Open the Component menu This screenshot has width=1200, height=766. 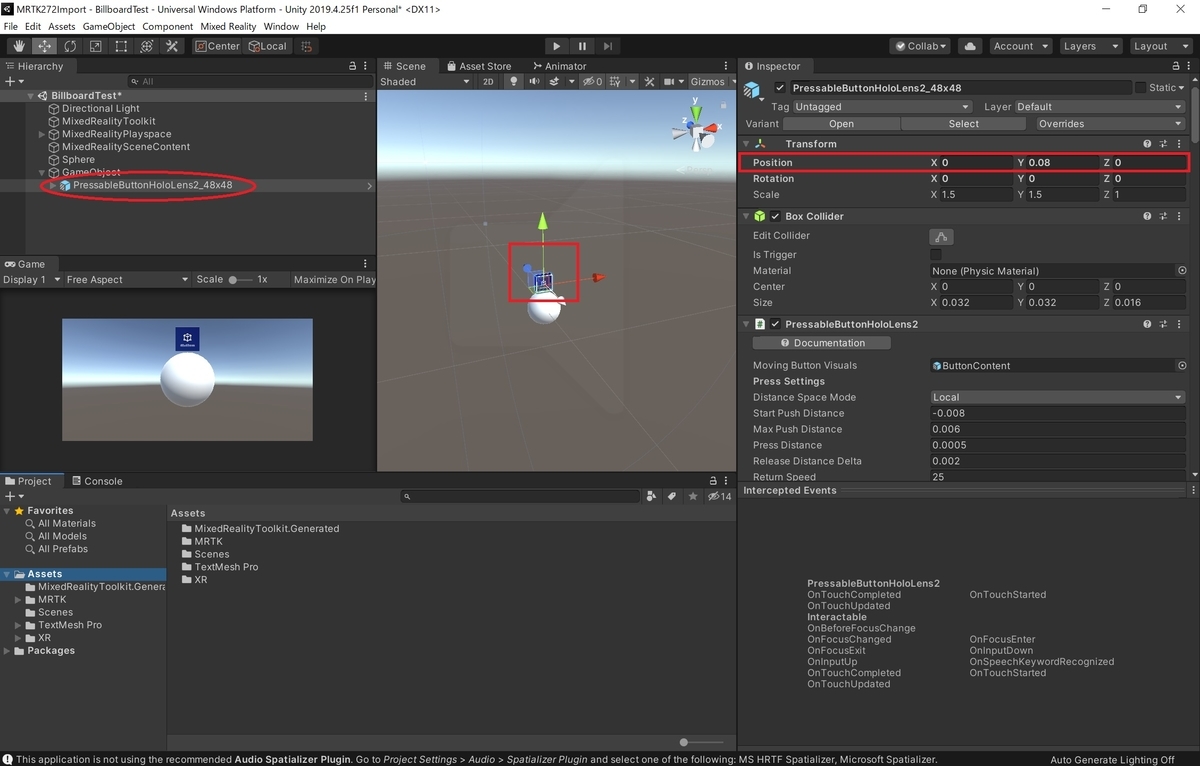(x=168, y=26)
